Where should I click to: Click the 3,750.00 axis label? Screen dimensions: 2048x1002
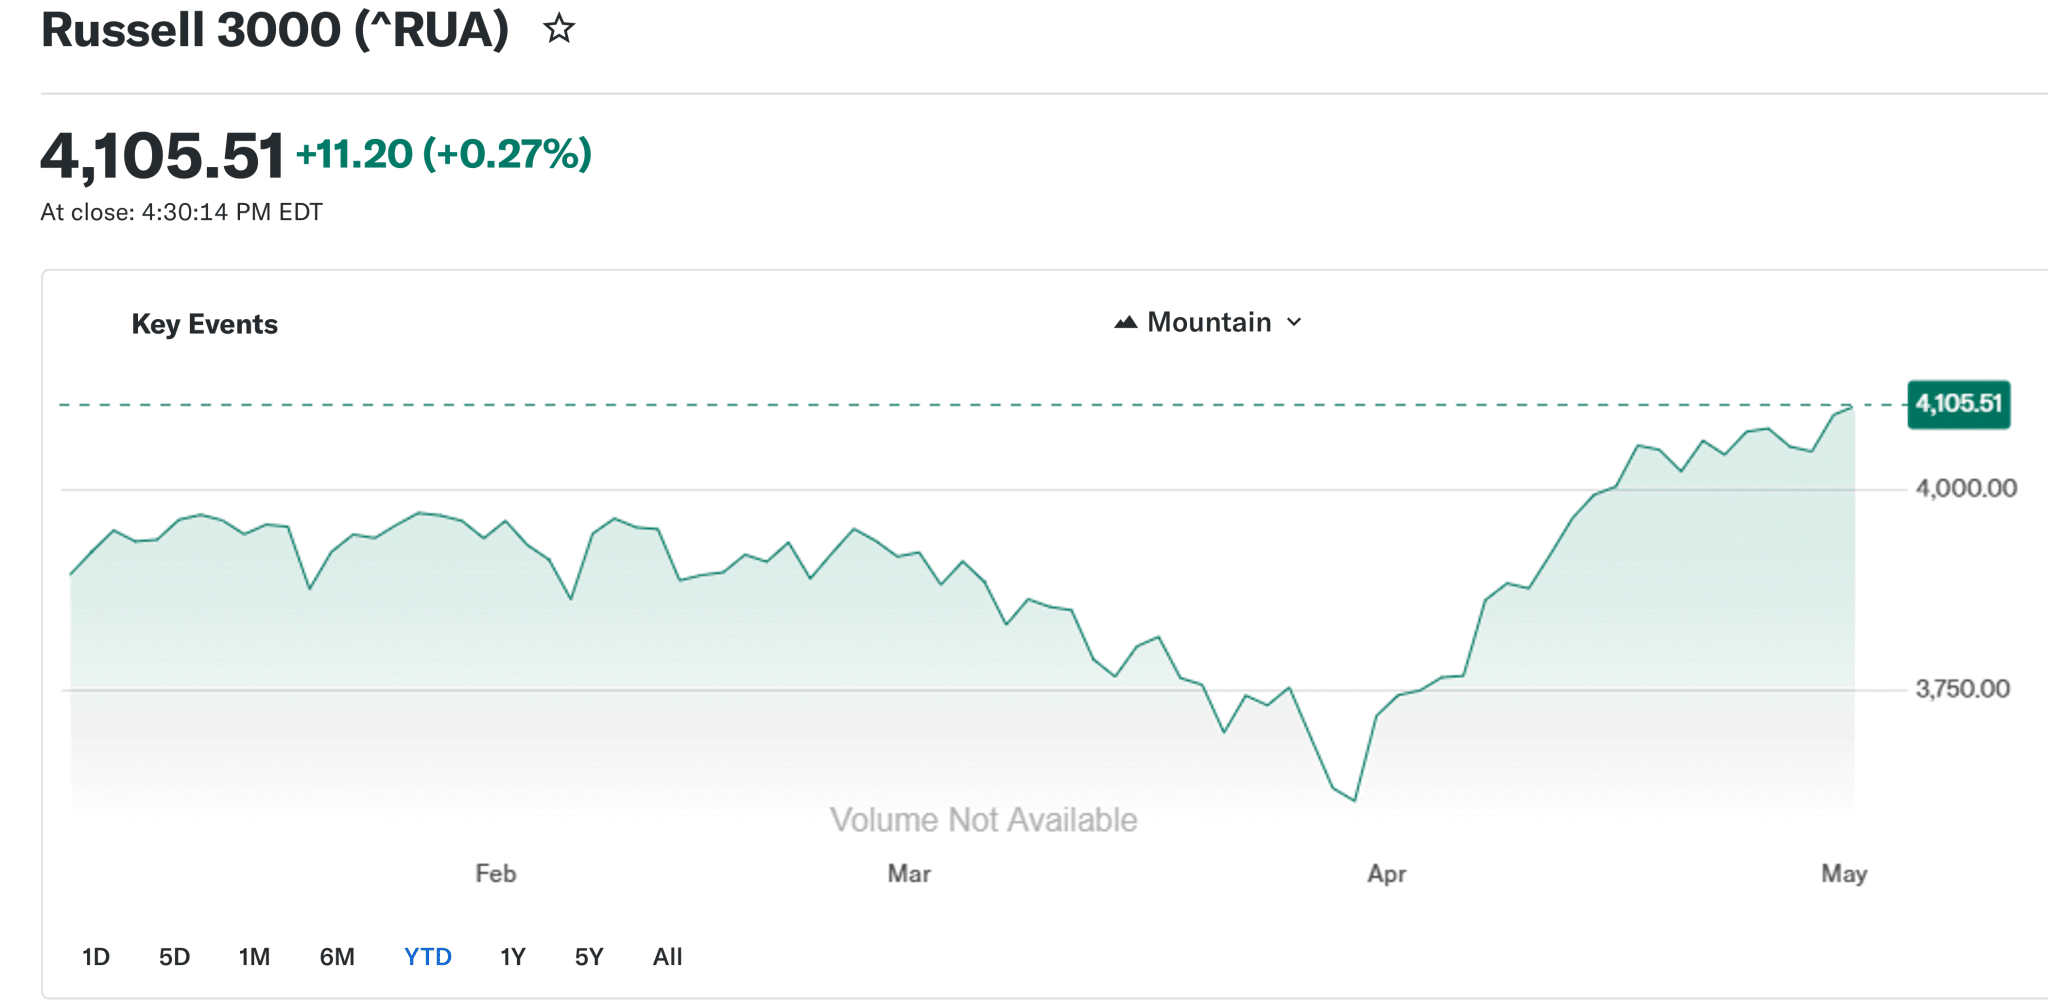[1962, 689]
